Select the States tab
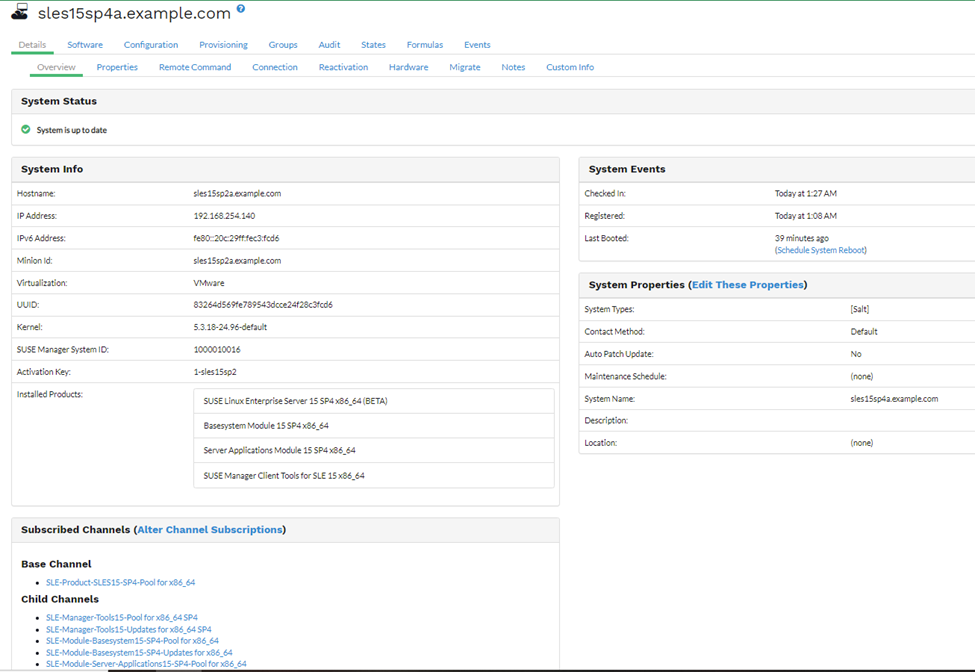The width and height of the screenshot is (975, 672). point(373,45)
